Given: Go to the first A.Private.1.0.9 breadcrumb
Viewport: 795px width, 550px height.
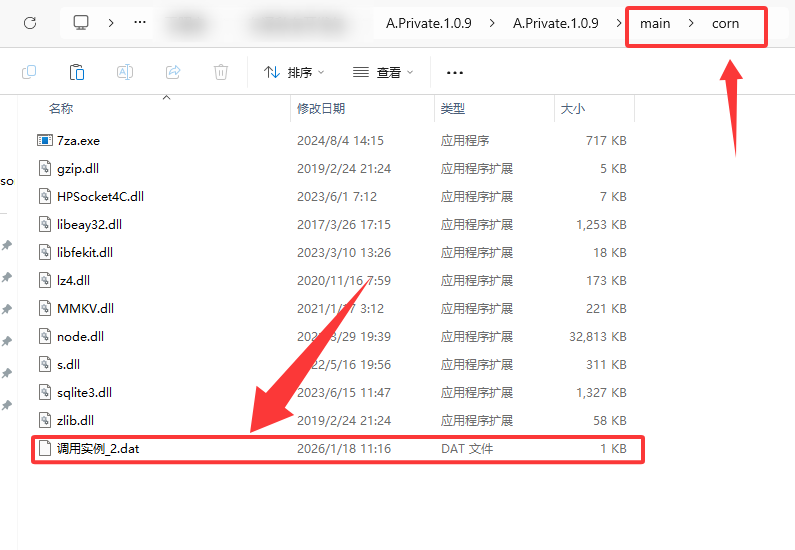Looking at the screenshot, I should pos(428,23).
